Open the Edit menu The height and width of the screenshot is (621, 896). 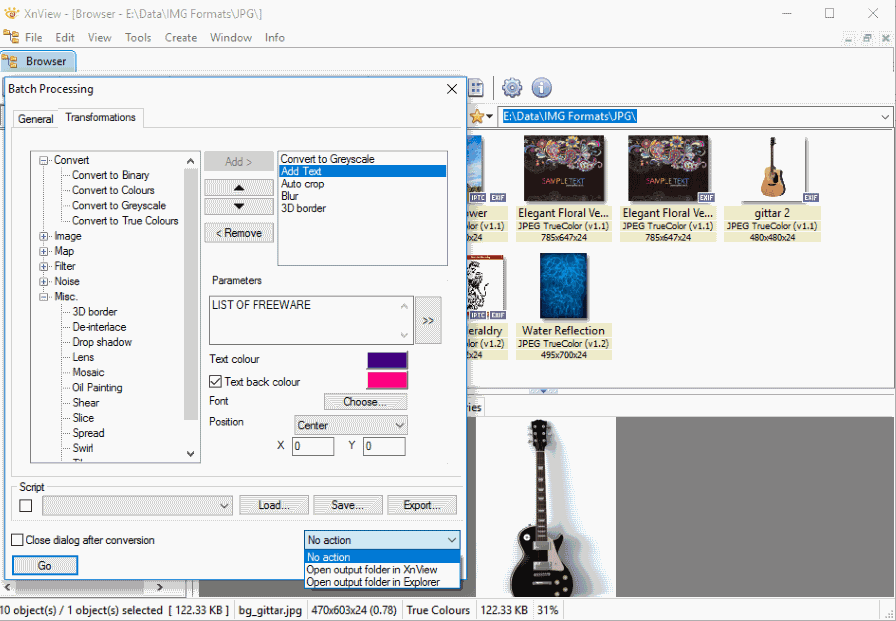pos(65,38)
